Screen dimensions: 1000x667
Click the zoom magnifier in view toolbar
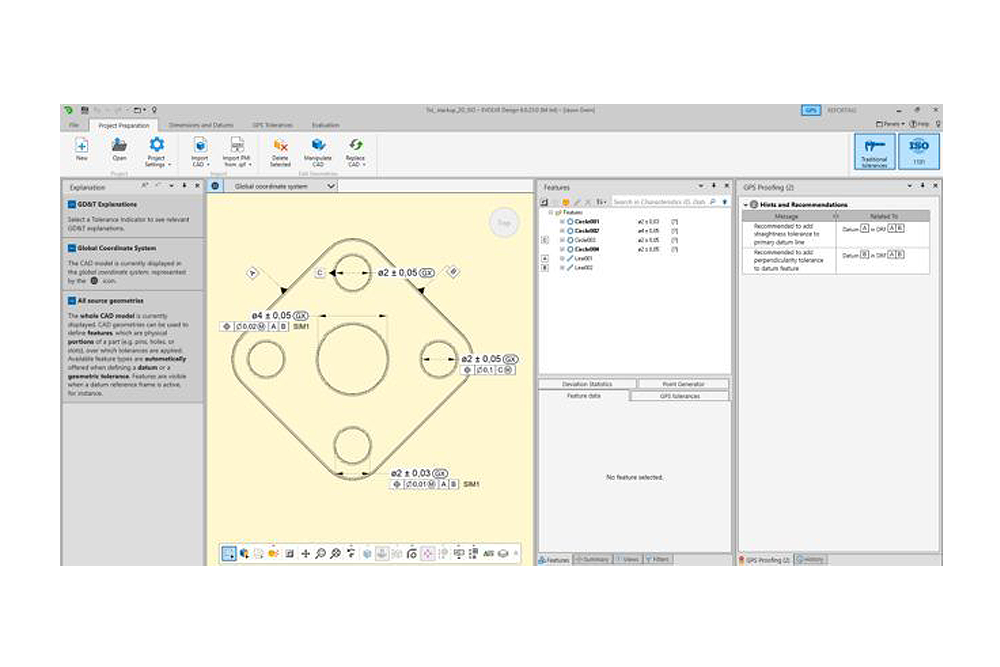pyautogui.click(x=320, y=553)
